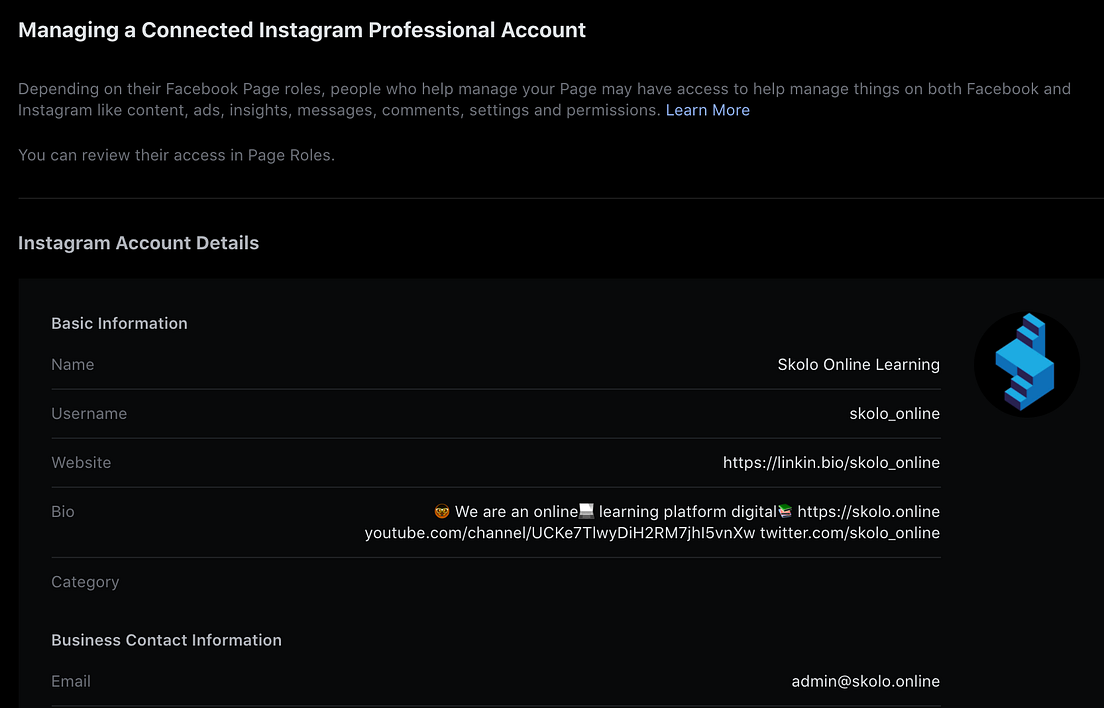This screenshot has height=708, width=1104.
Task: Click the twitter.com/skolo_online link
Action: 848,533
